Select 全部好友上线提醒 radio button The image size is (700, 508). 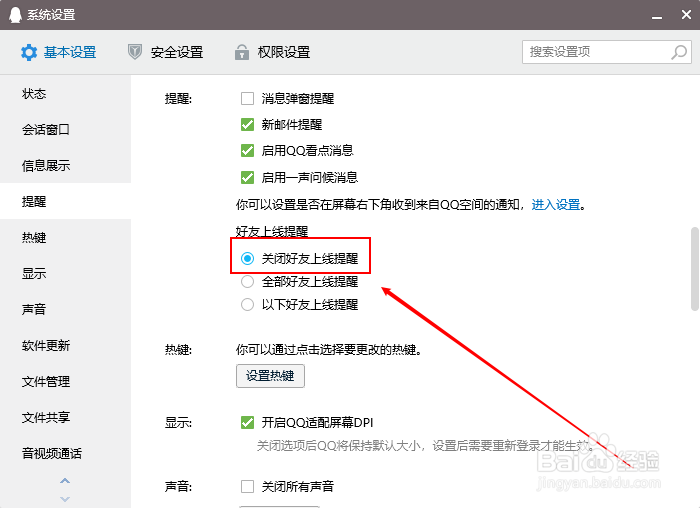coord(247,282)
